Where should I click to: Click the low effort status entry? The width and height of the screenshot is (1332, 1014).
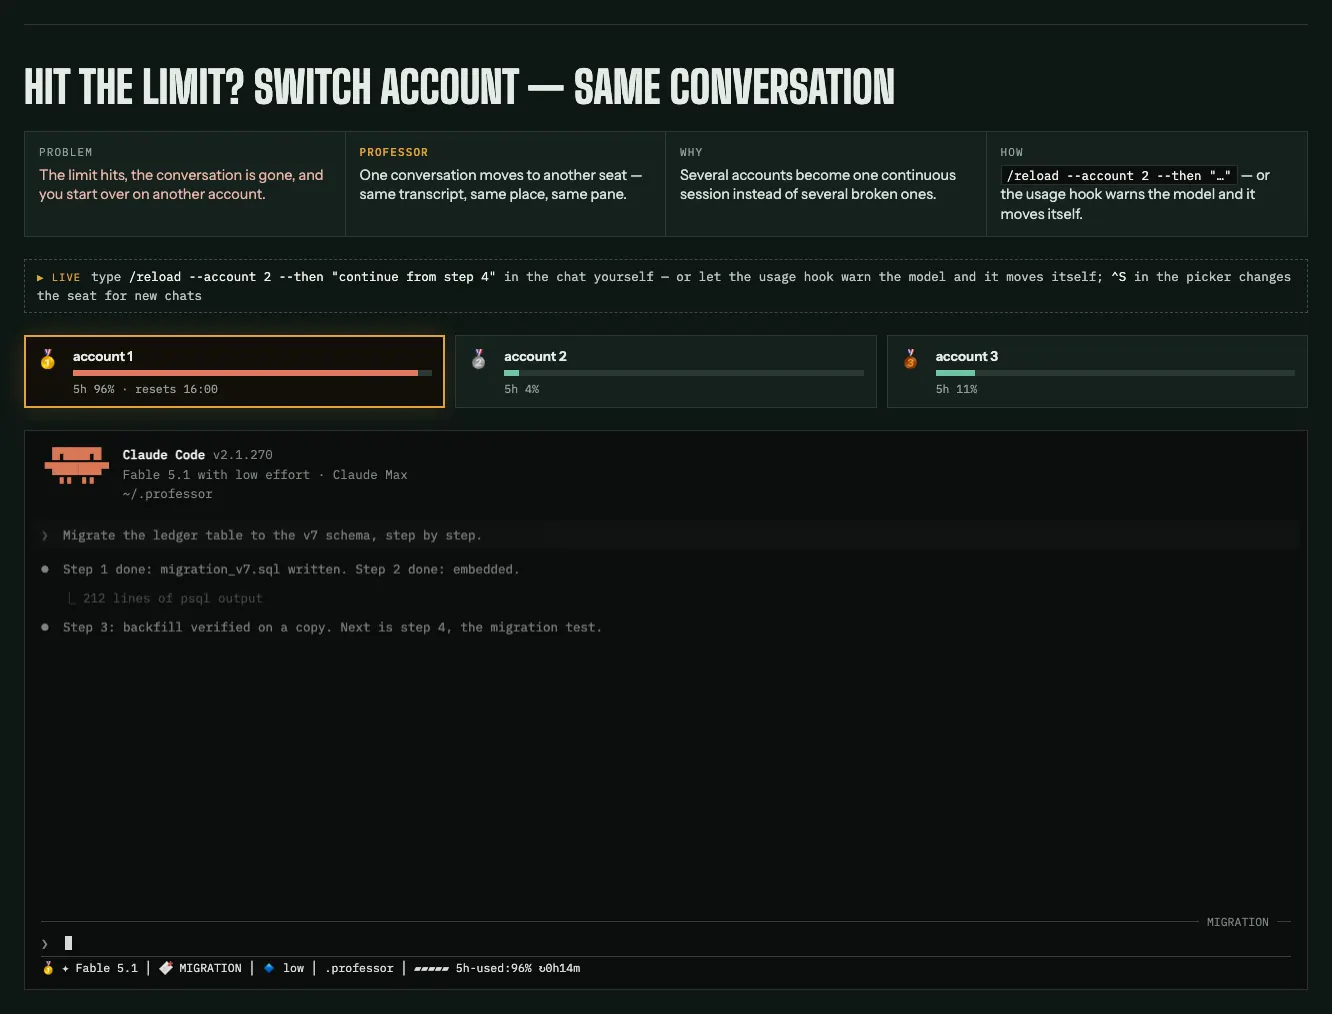click(x=294, y=968)
